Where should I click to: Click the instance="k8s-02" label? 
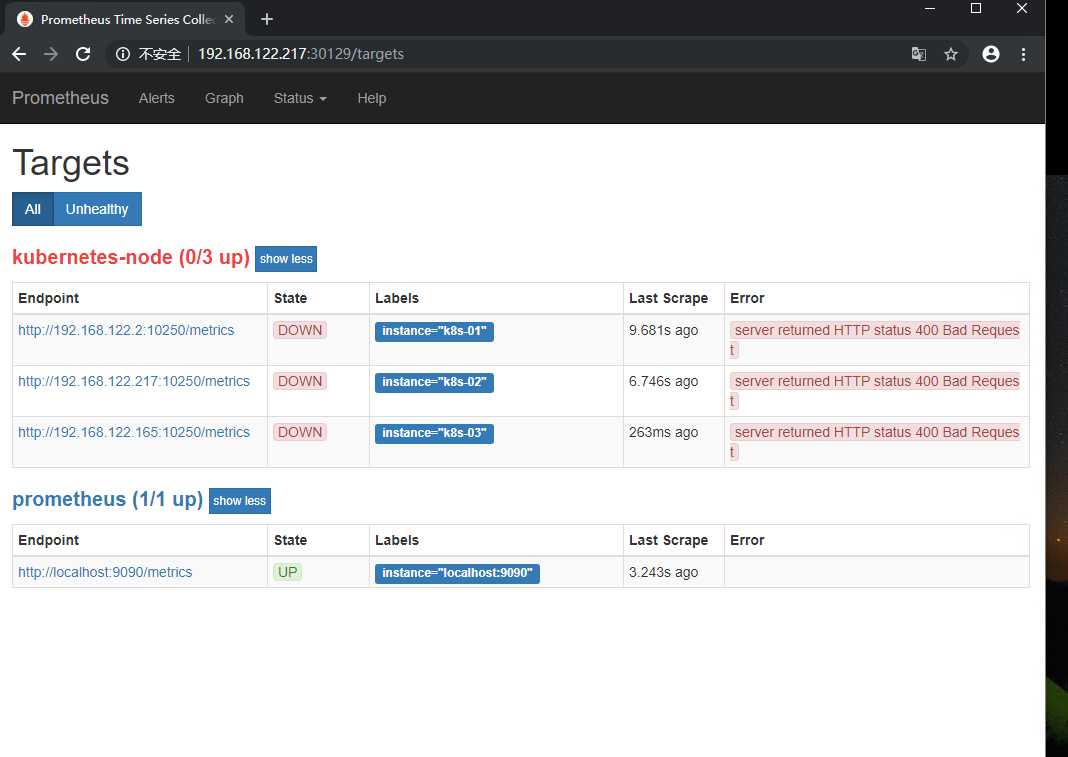pos(435,382)
